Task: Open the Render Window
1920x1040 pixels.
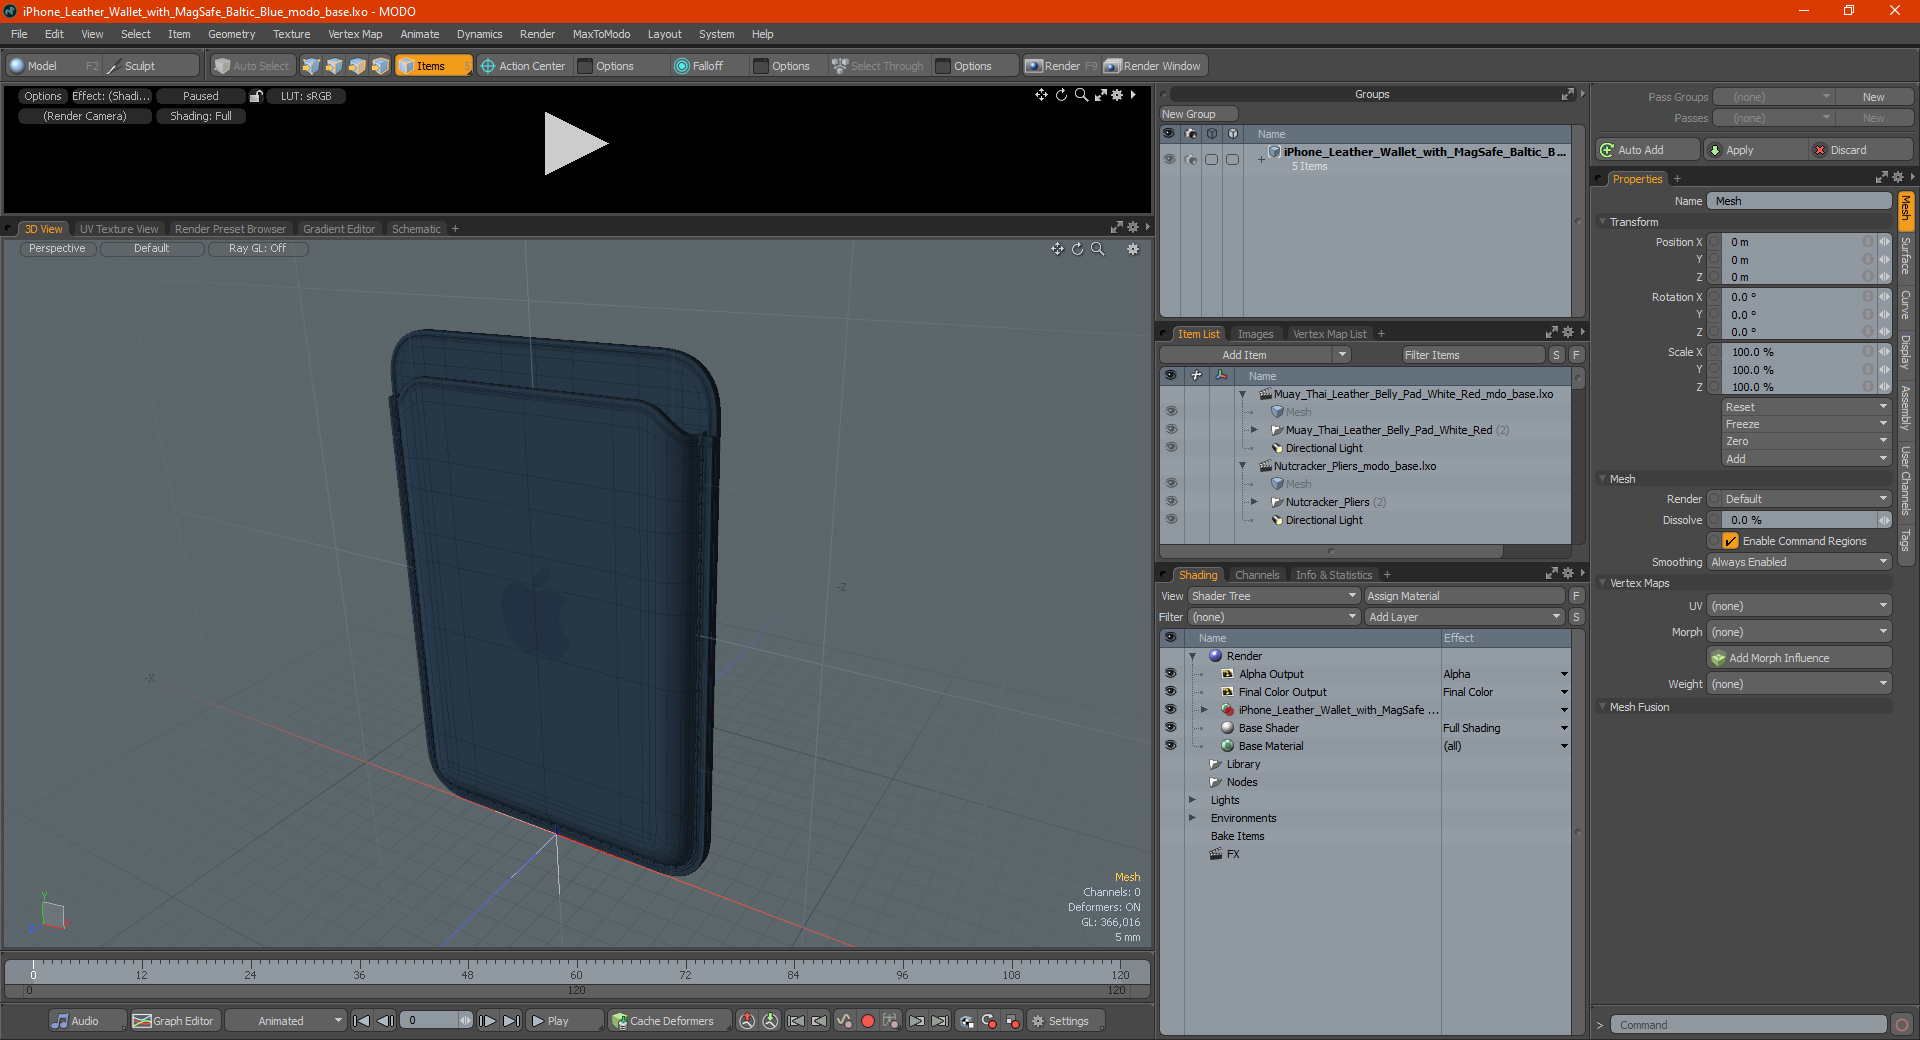Action: pyautogui.click(x=1153, y=66)
